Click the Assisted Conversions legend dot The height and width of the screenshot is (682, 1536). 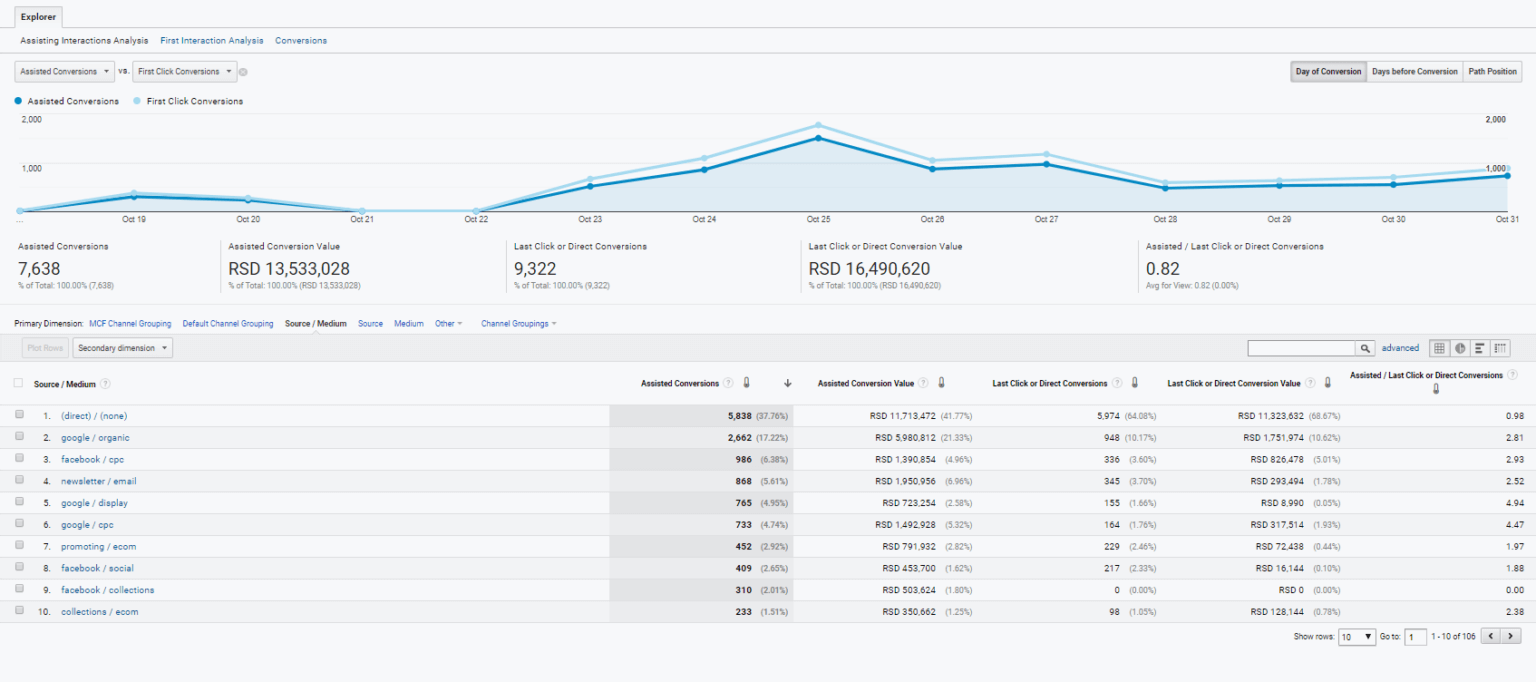[x=19, y=101]
